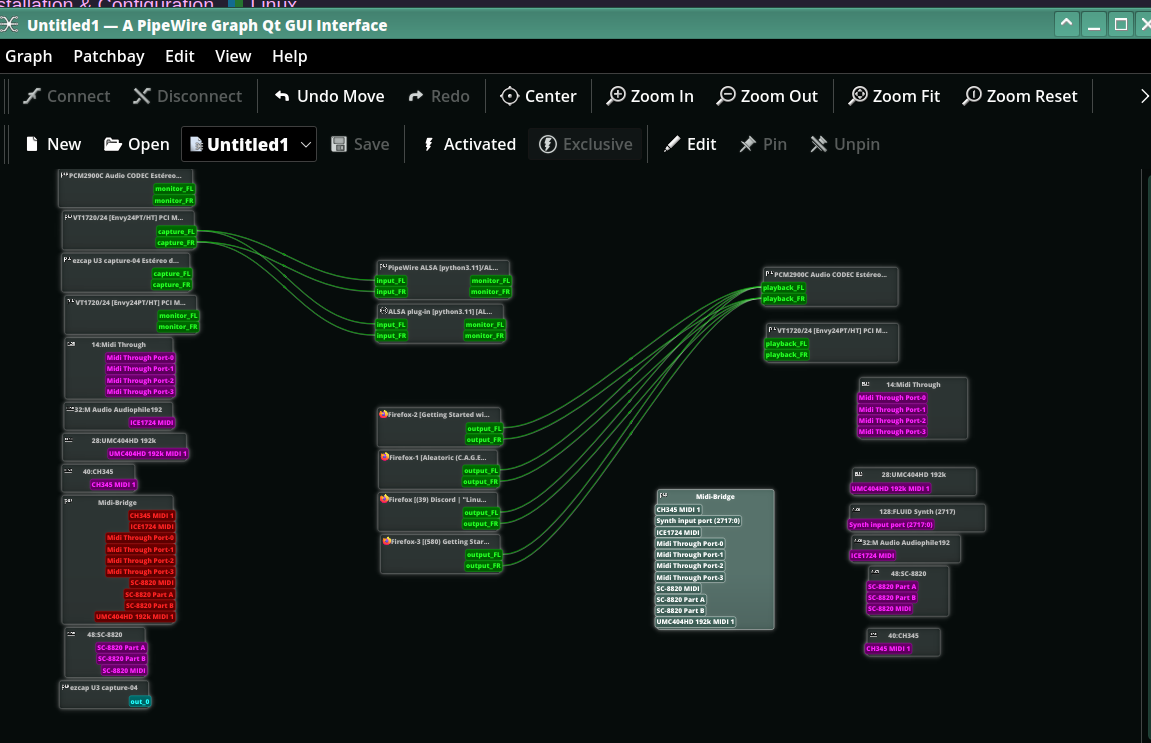Open the View menu
Screen dimensions: 1151x743
233,57
